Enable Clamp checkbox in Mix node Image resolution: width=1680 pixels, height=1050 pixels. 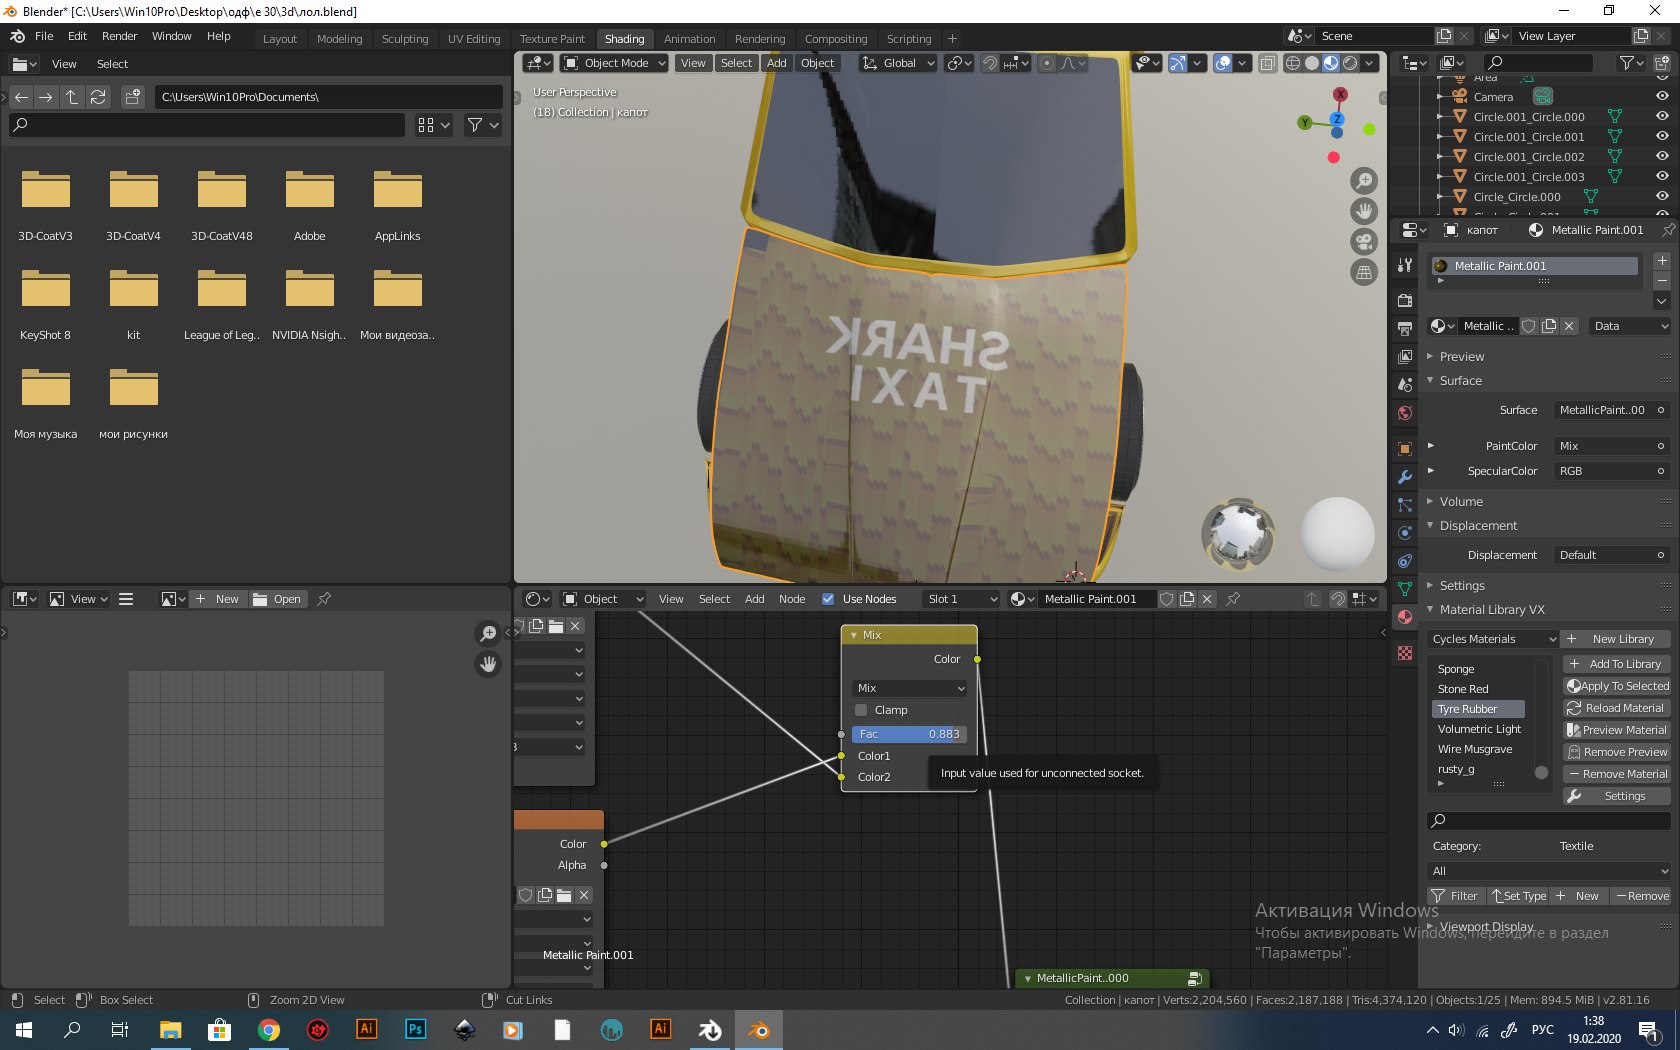pos(861,710)
